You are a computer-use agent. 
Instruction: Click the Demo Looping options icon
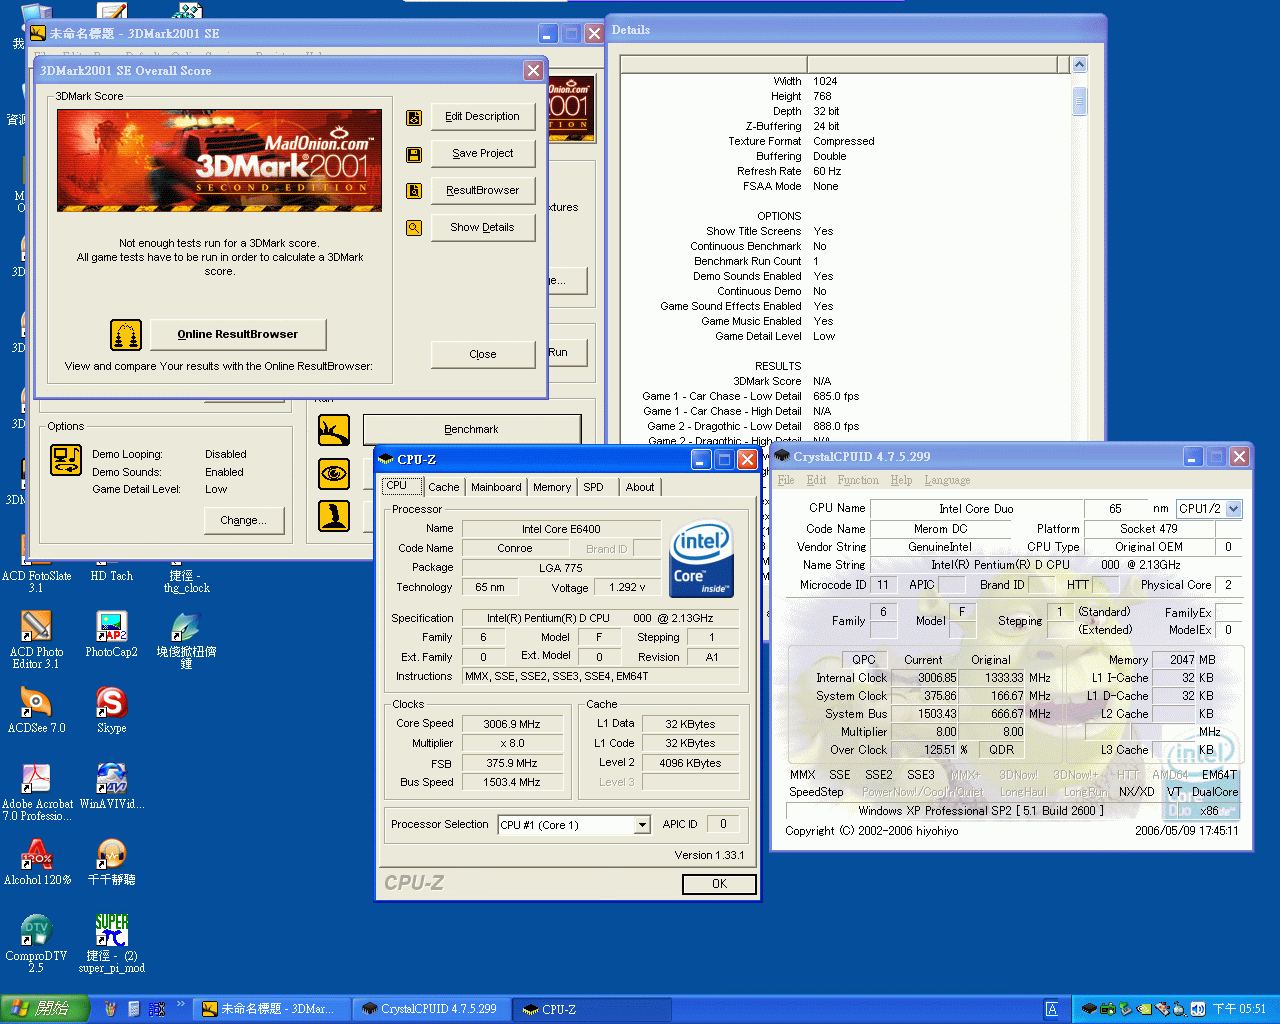66,461
